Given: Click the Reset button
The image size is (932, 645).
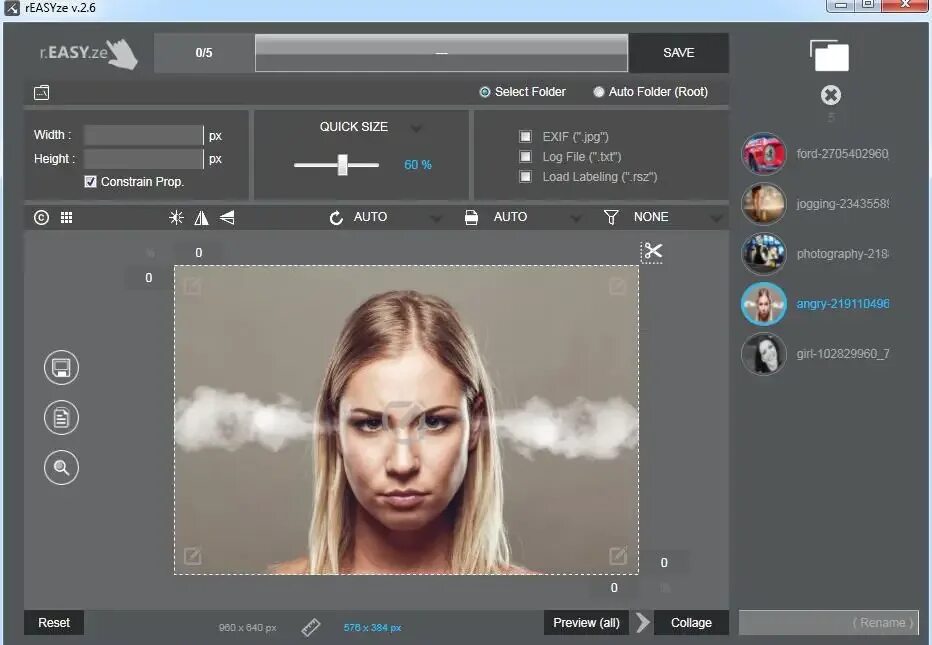Looking at the screenshot, I should (x=54, y=622).
